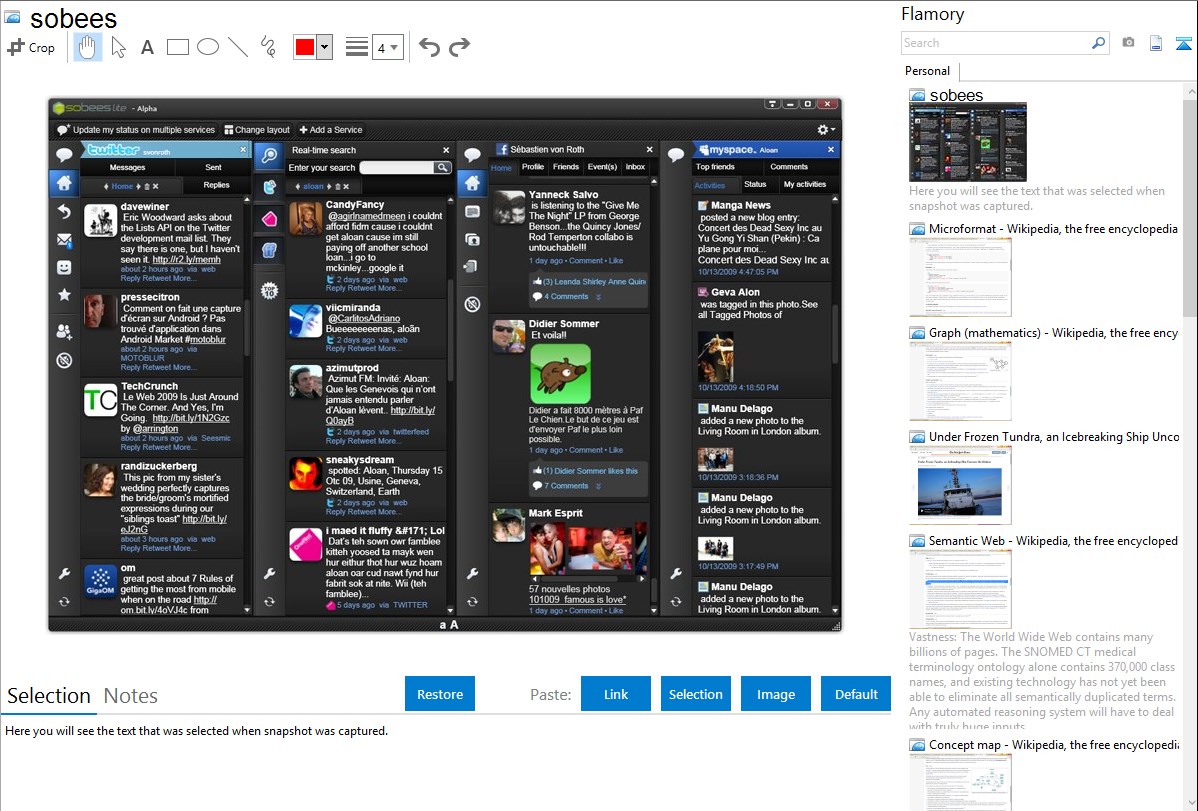Click the magnifier search icon

(x=1099, y=43)
